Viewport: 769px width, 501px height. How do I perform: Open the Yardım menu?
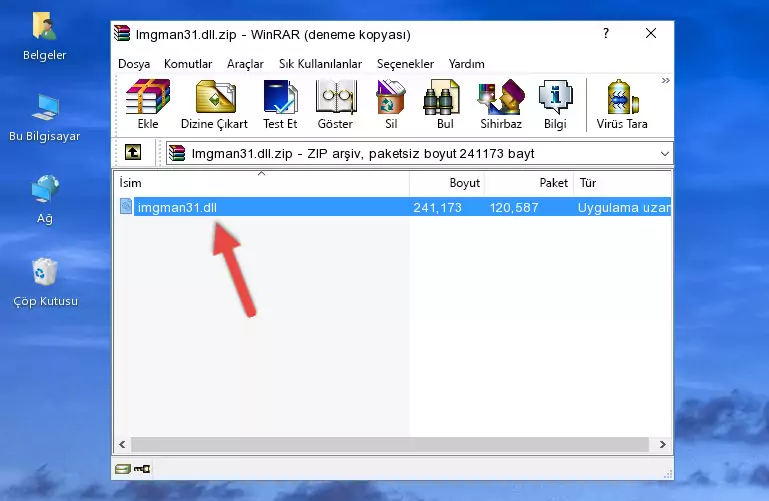click(466, 64)
